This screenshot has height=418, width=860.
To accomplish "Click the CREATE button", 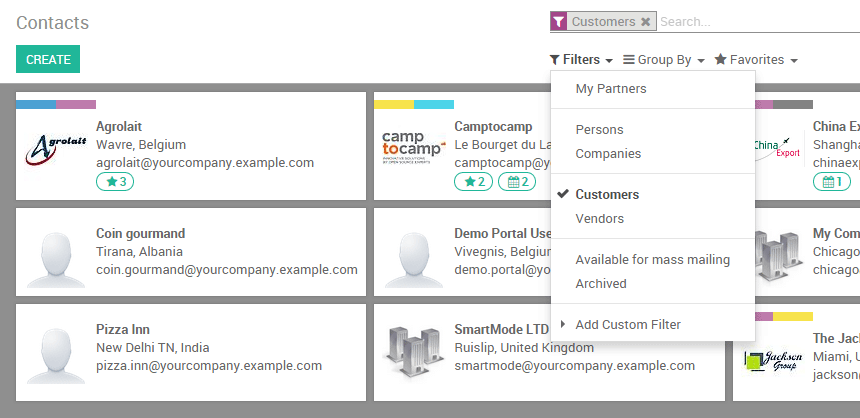I will (48, 59).
